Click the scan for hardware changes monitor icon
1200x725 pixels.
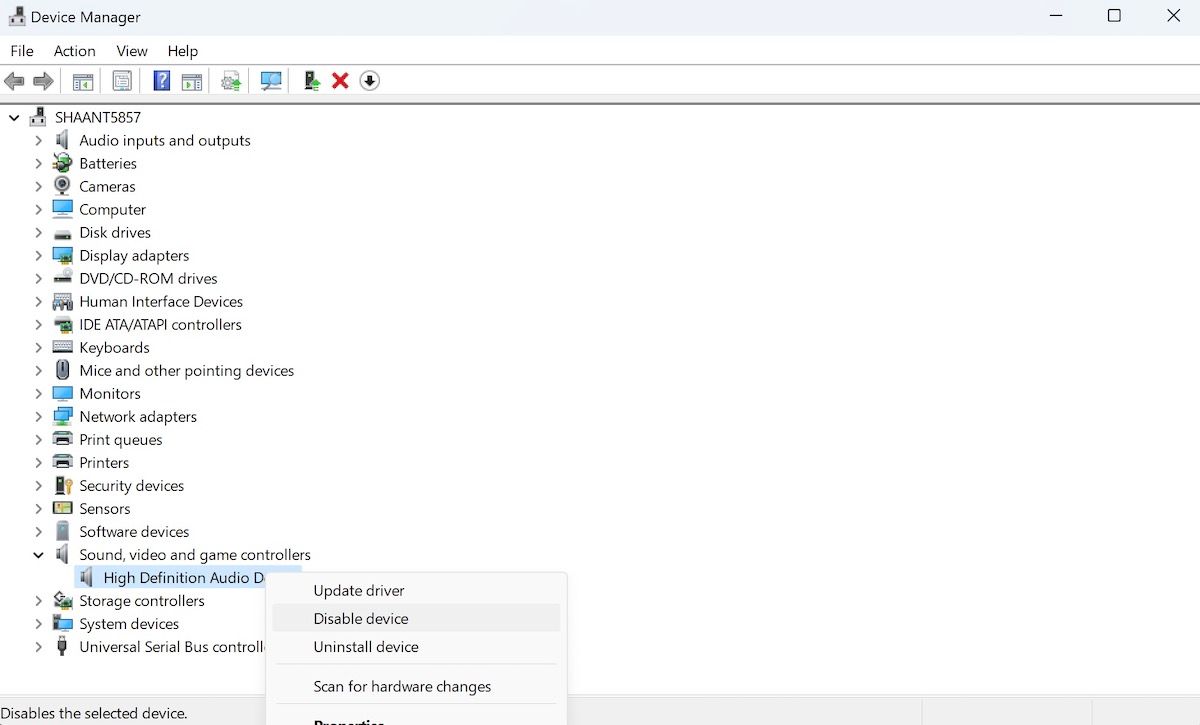(271, 81)
